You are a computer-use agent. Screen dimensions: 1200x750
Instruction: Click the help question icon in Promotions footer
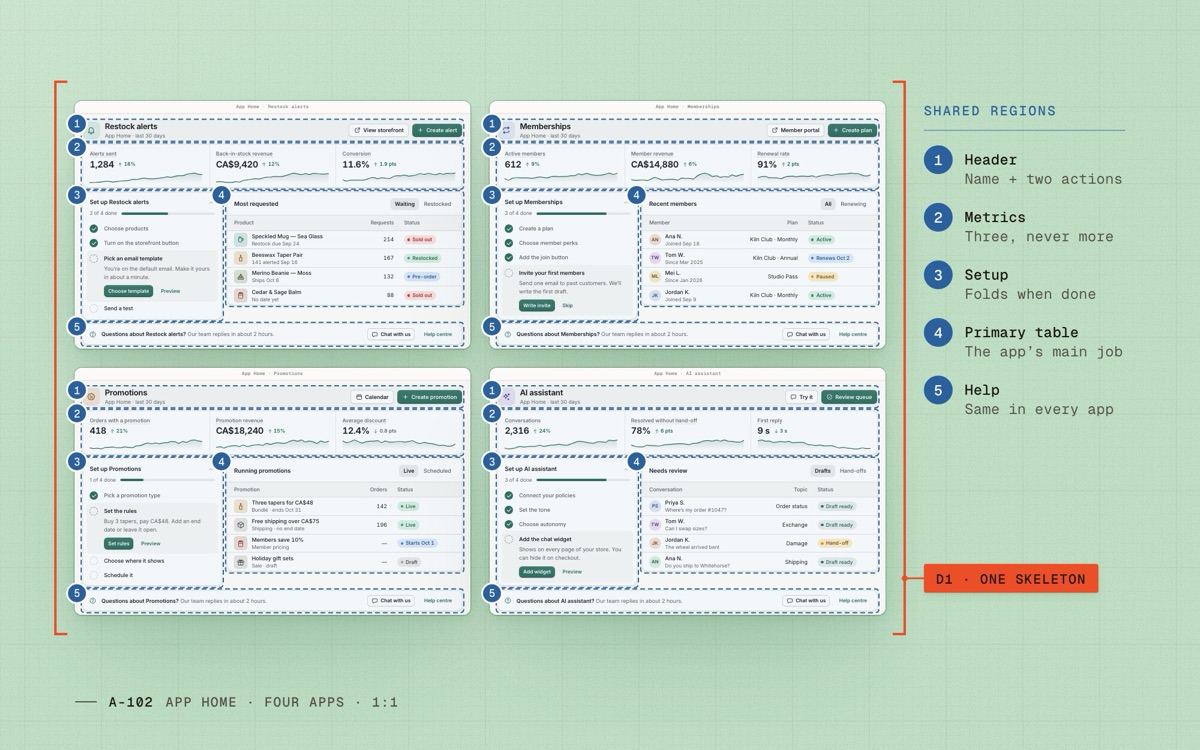[x=93, y=601]
